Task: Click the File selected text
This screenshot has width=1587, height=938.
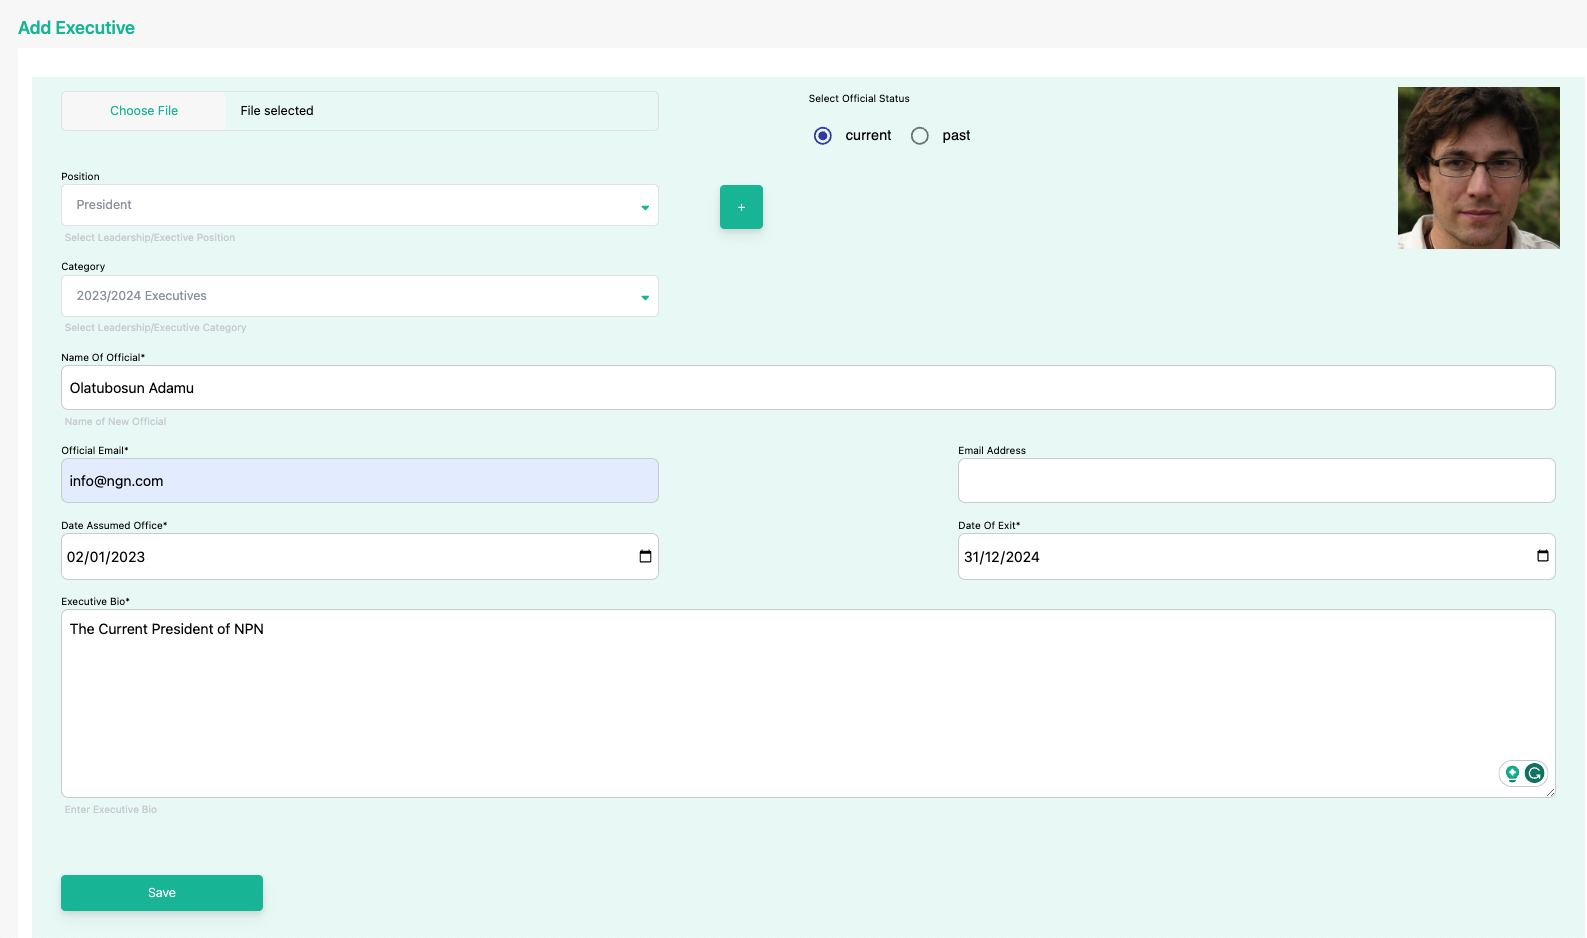Action: [277, 111]
